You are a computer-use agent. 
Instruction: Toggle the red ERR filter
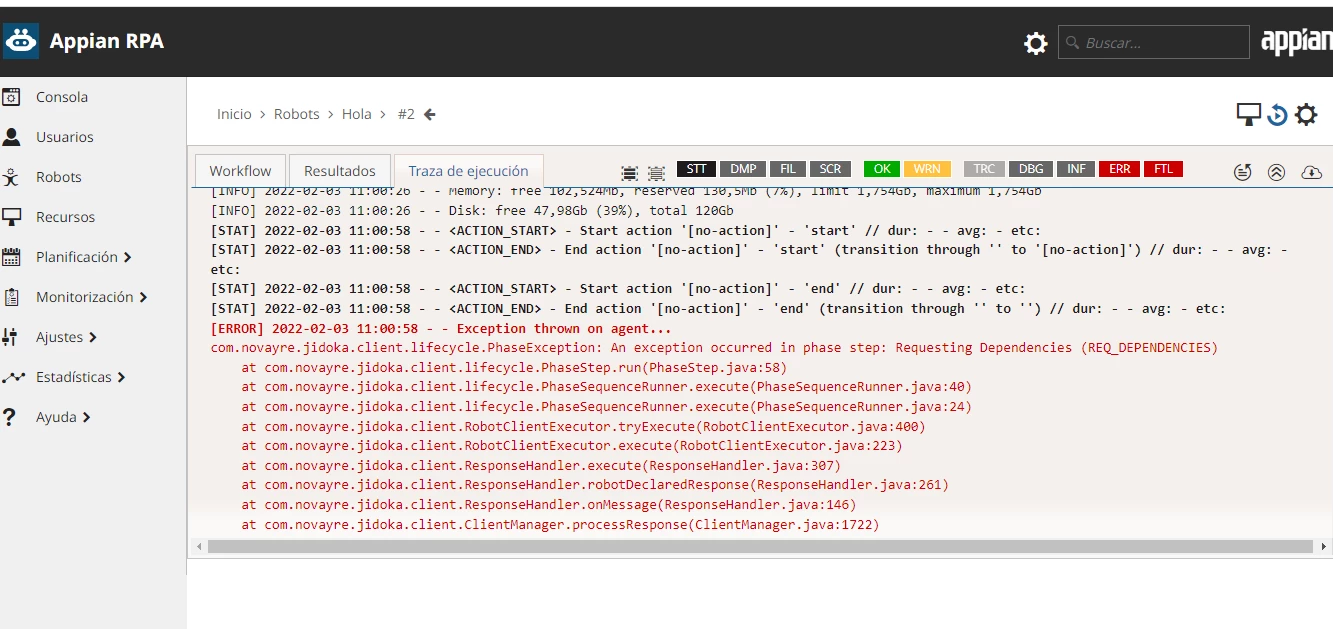click(1120, 169)
